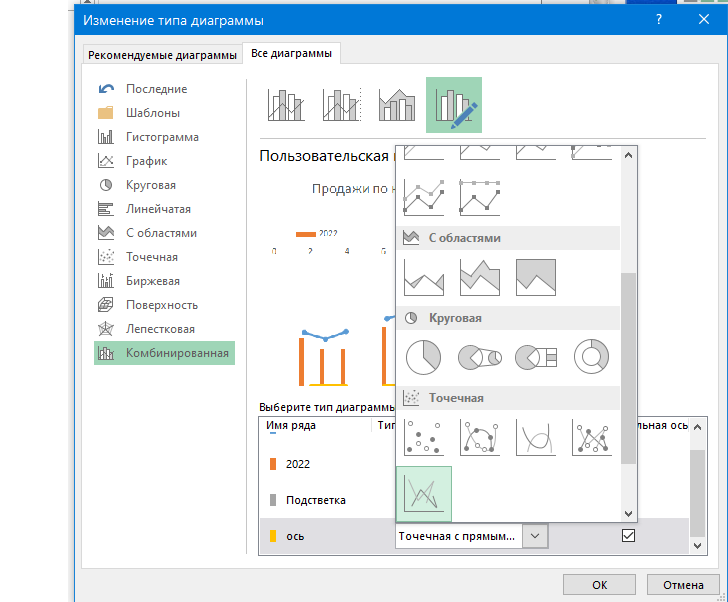
Task: Choose the 100% stacked area chart icon
Action: [x=535, y=277]
